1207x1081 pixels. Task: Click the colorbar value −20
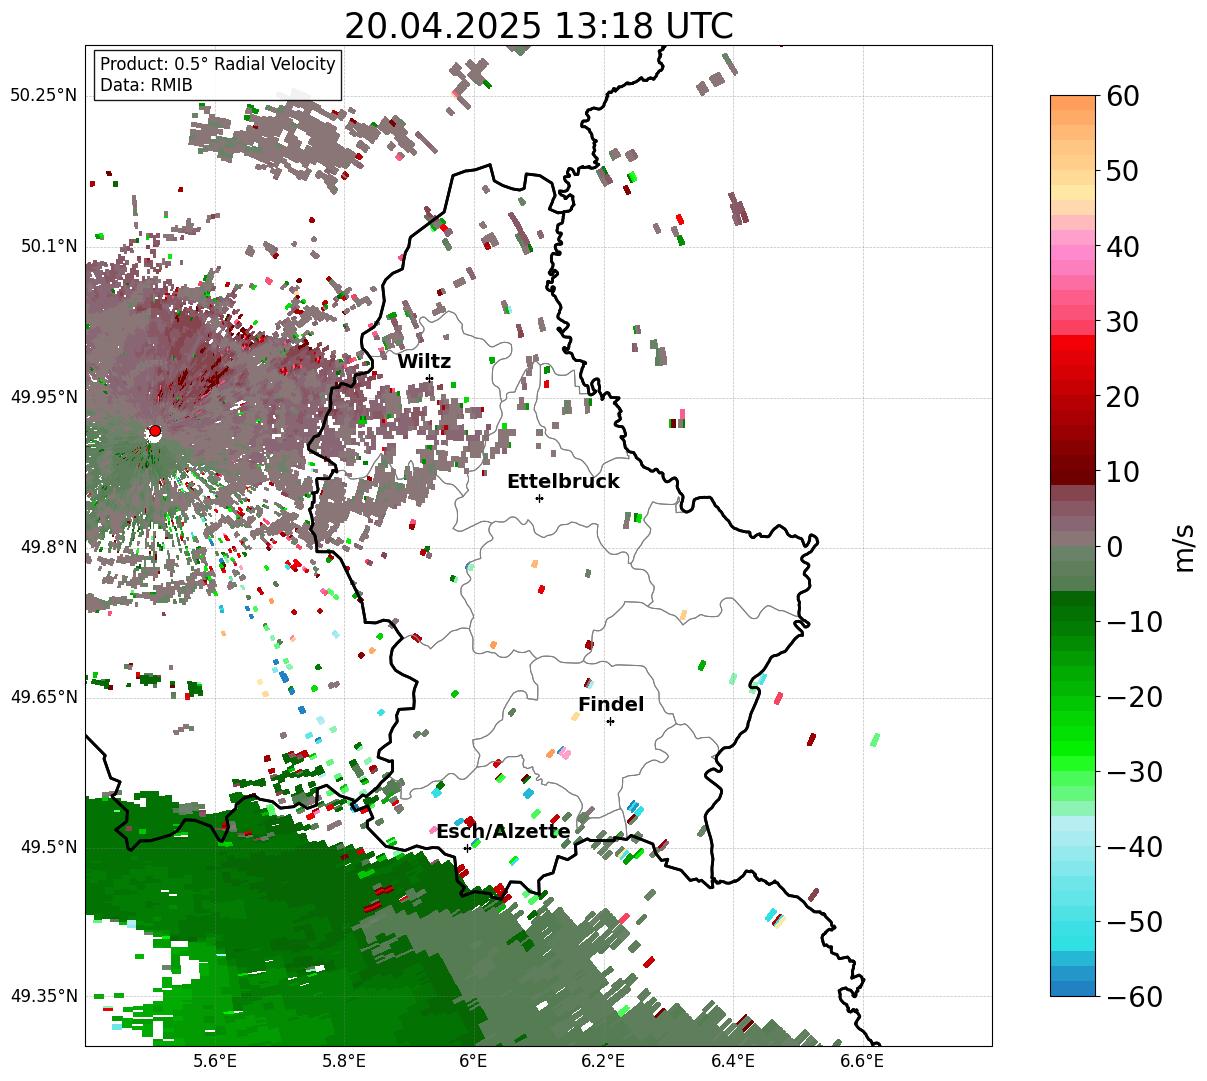pos(1133,697)
